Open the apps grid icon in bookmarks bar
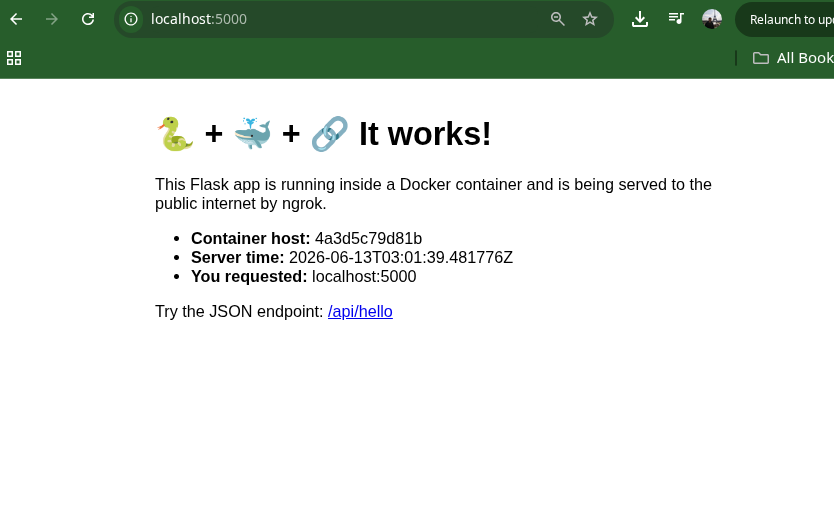Image resolution: width=834 pixels, height=531 pixels. (14, 58)
